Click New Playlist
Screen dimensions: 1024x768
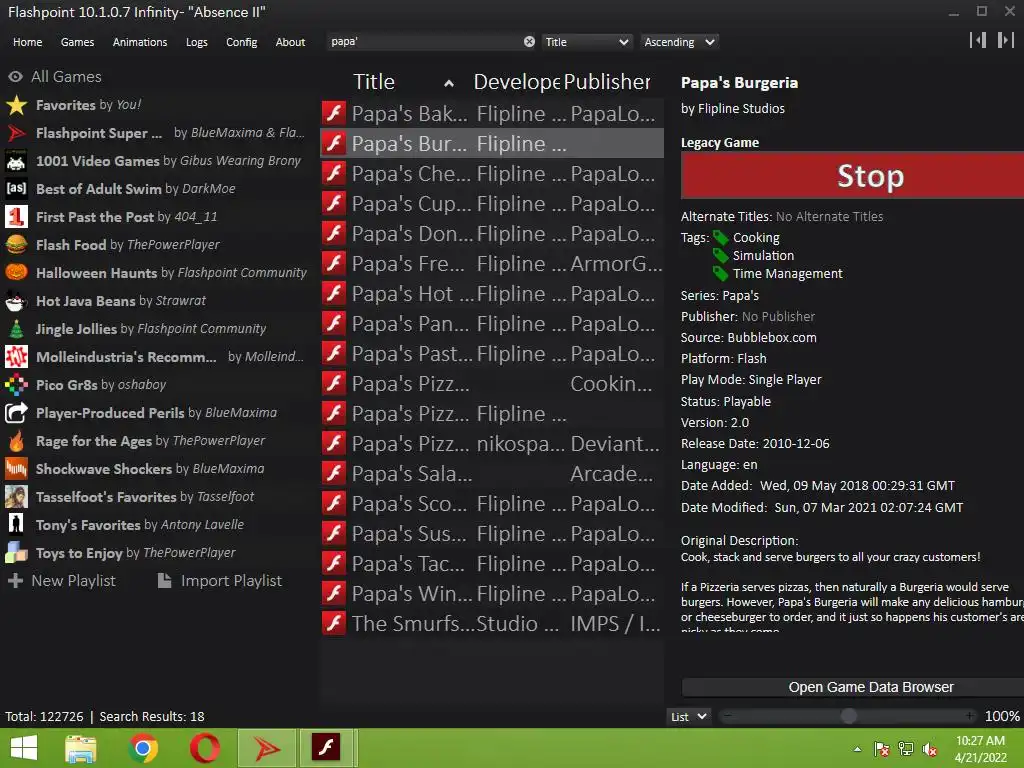(x=62, y=581)
